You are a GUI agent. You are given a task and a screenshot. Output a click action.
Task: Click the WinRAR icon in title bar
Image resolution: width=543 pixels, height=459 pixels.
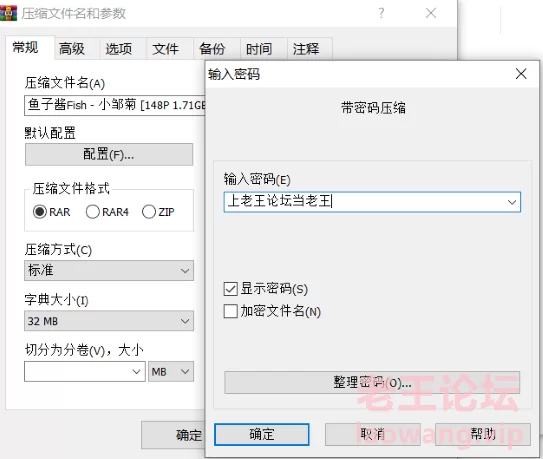8,13
